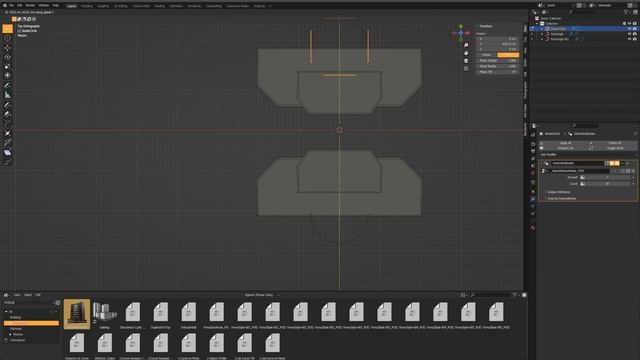The height and width of the screenshot is (360, 640).
Task: Expand the Internal Dependencies section
Action: tap(561, 198)
